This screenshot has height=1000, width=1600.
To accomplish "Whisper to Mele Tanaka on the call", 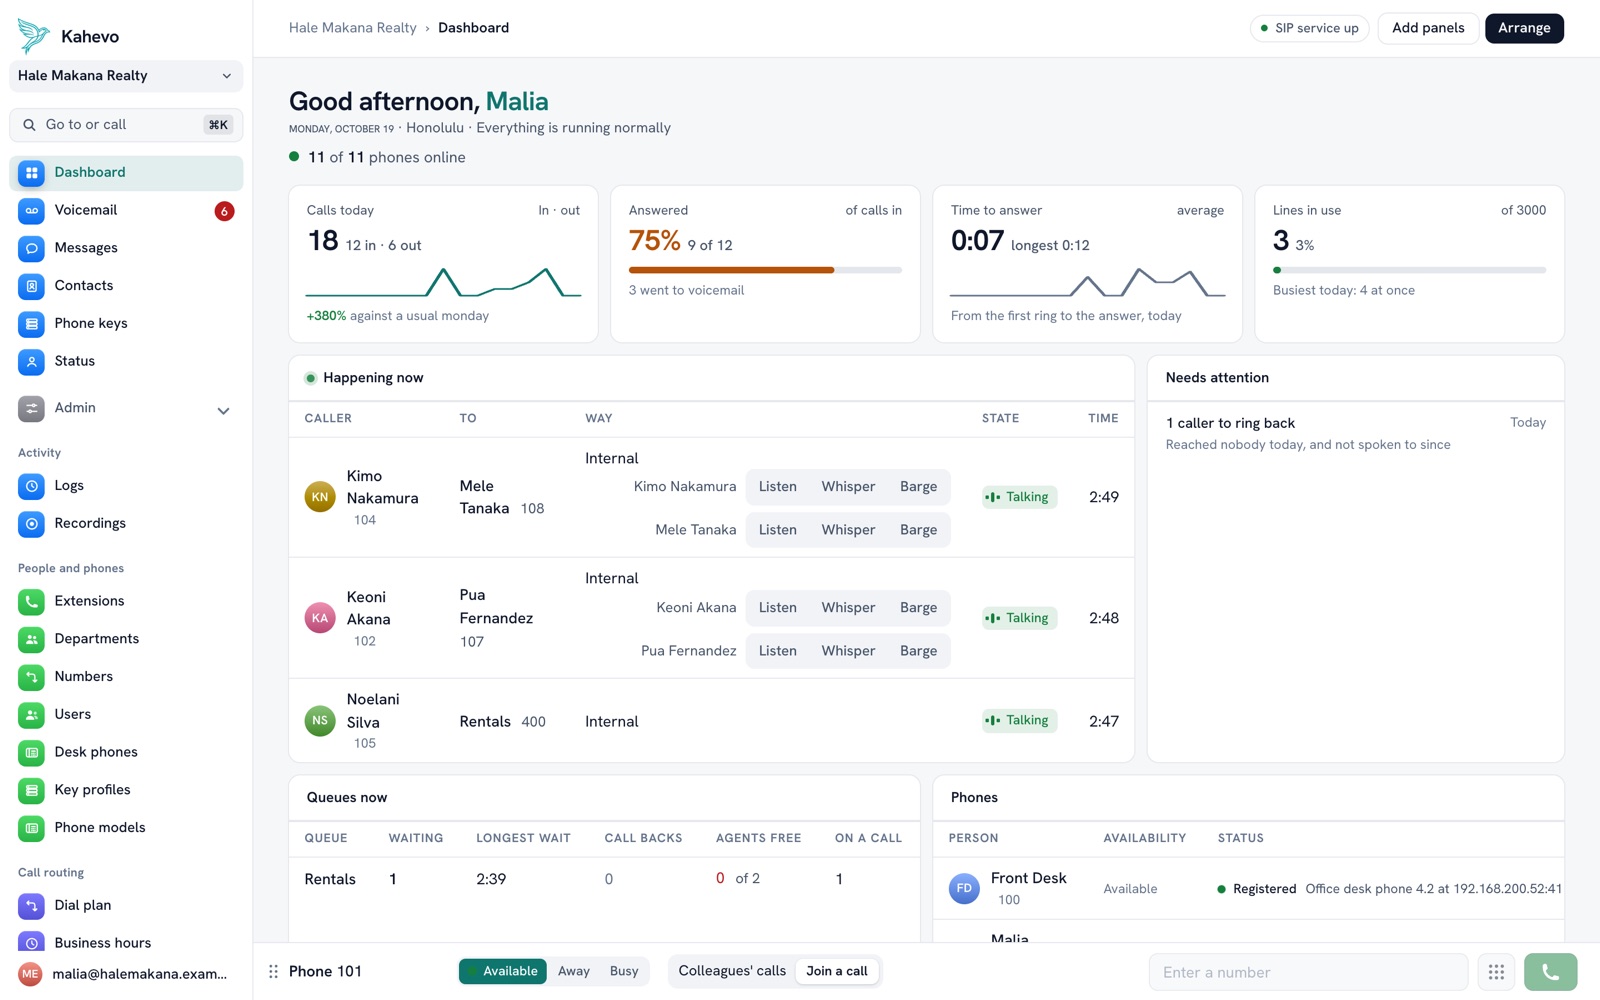I will point(848,530).
